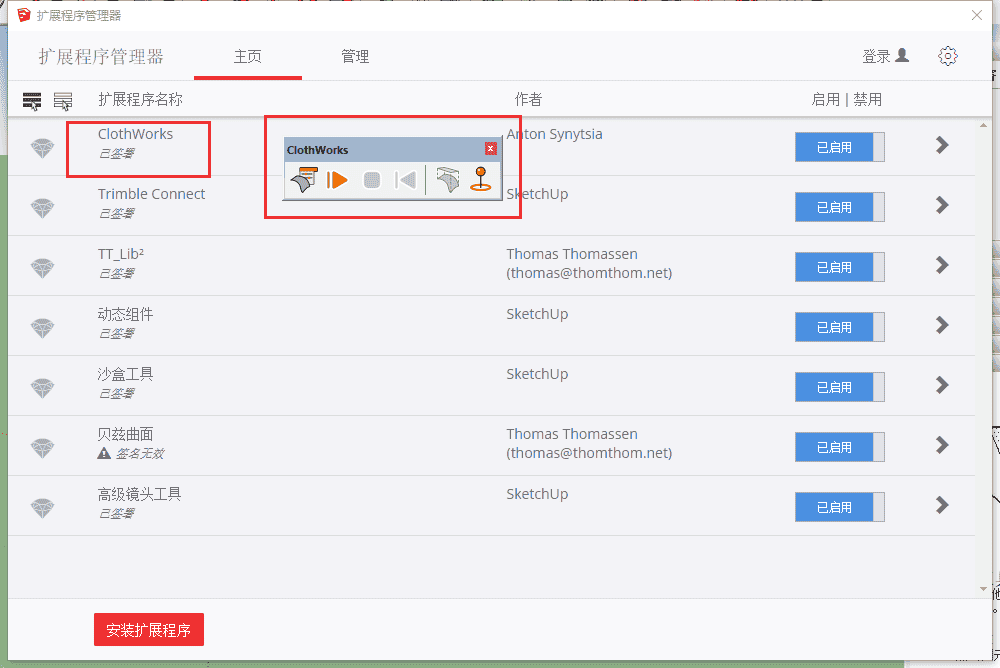Click 沙盒工具 gem icon
The height and width of the screenshot is (668, 1000).
(x=43, y=389)
